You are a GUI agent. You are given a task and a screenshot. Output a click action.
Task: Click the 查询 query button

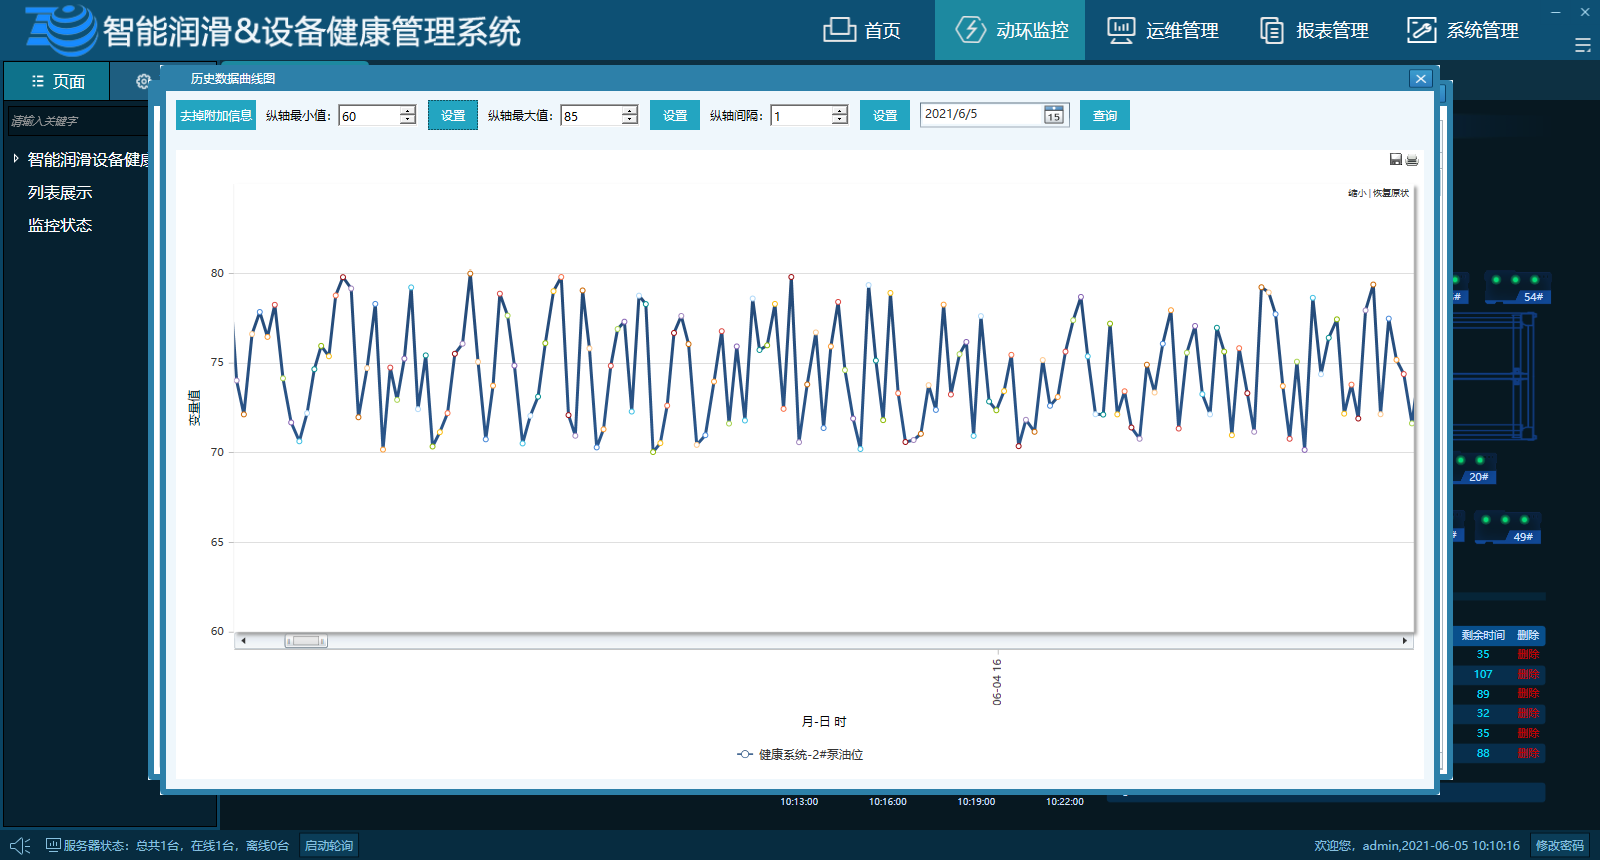pyautogui.click(x=1104, y=116)
